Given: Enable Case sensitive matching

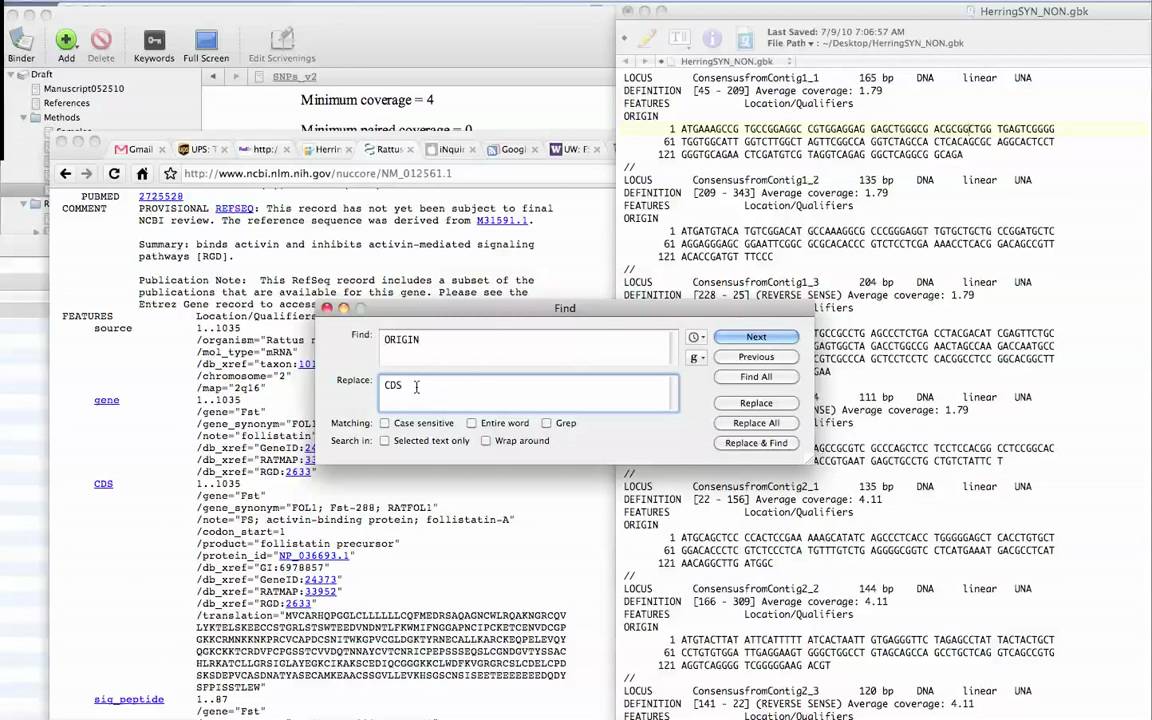Looking at the screenshot, I should click(x=384, y=423).
